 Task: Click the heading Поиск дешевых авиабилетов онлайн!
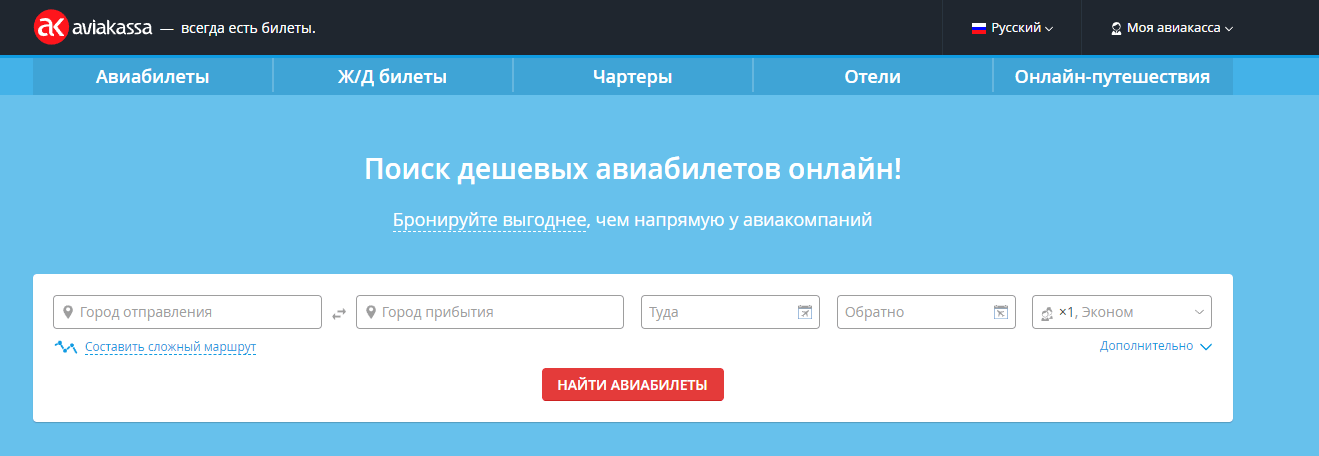(x=633, y=168)
